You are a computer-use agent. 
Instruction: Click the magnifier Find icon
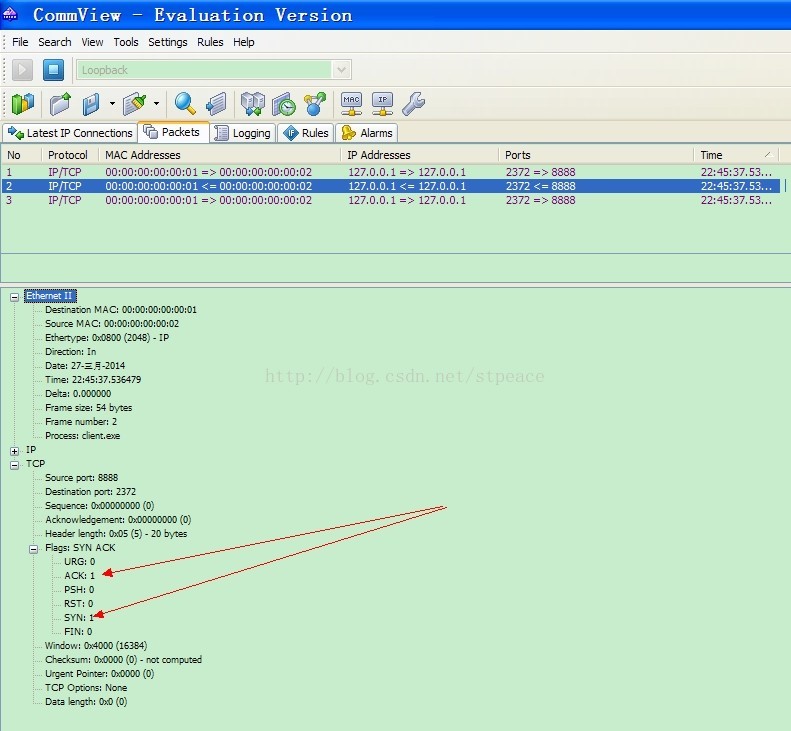(185, 104)
